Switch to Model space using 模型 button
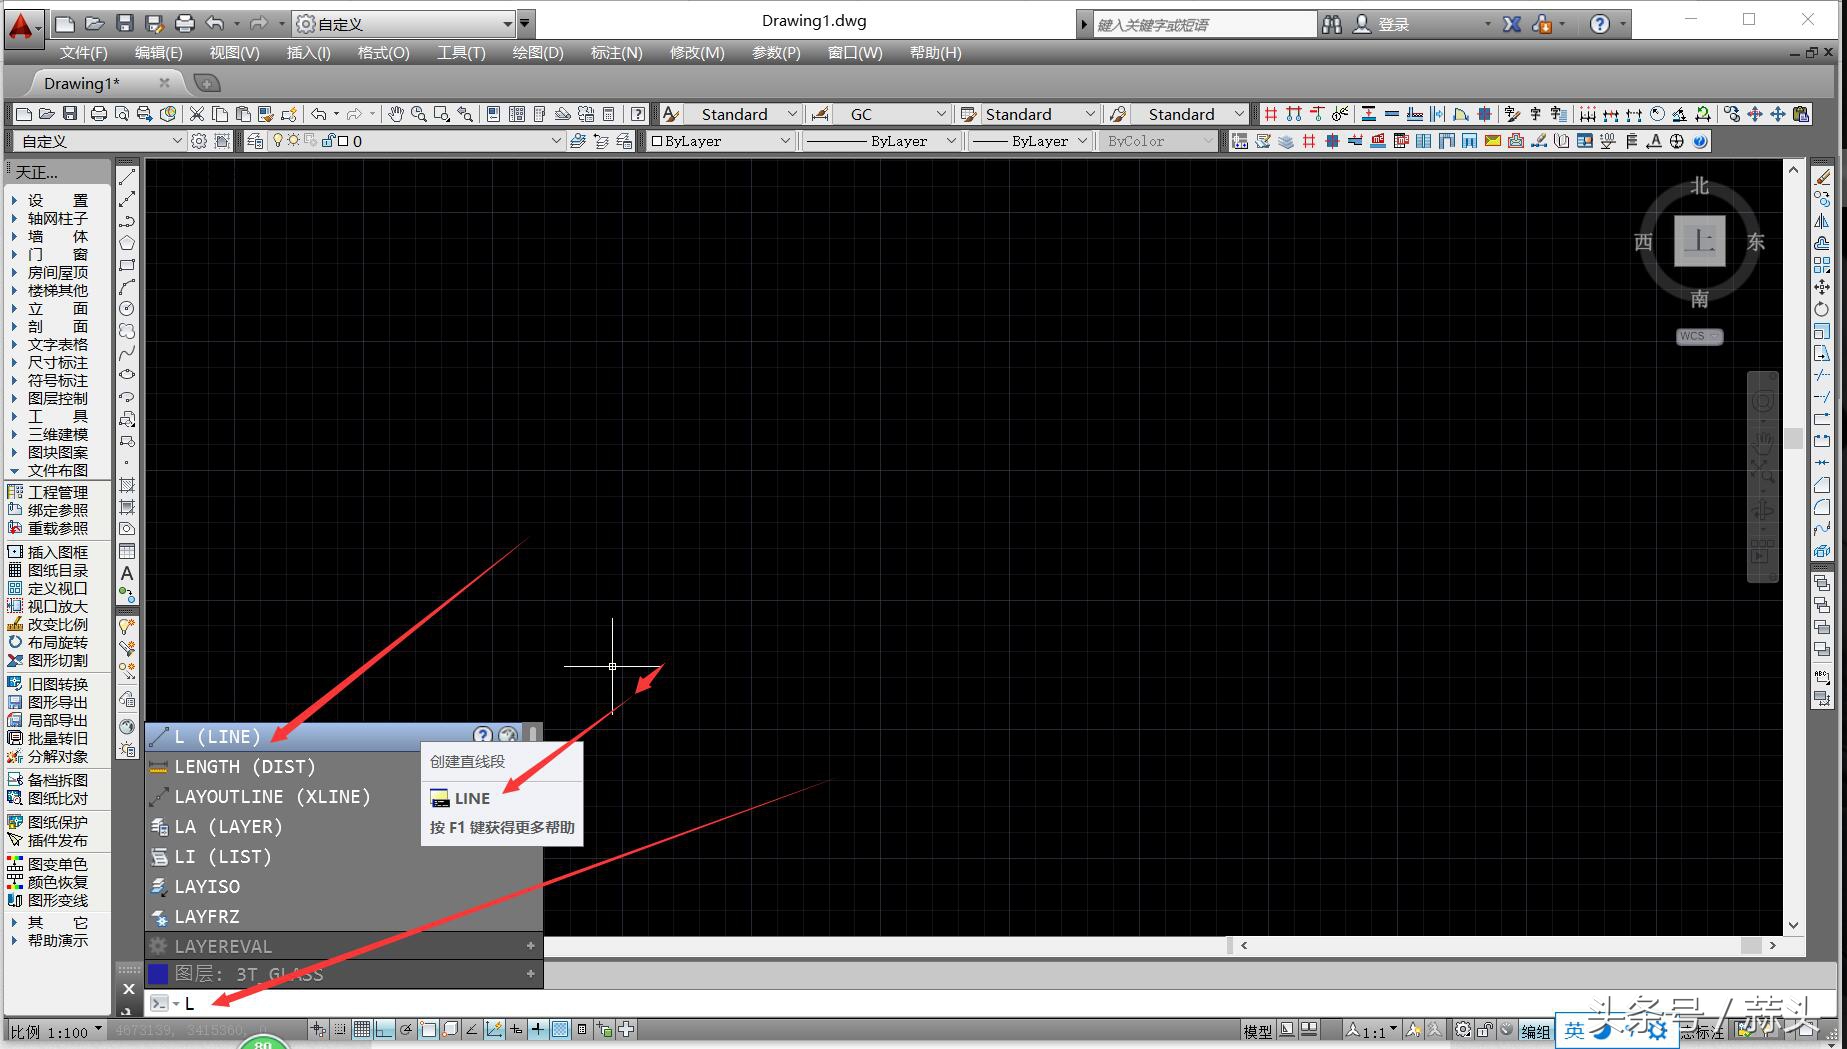This screenshot has width=1847, height=1049. pos(1257,1031)
